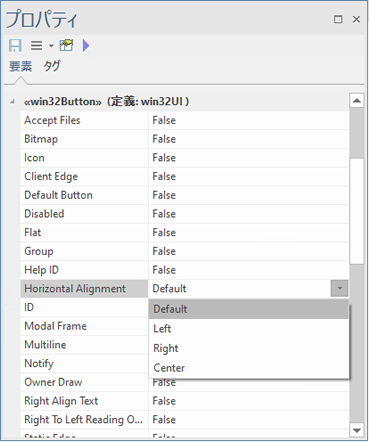This screenshot has width=369, height=442.
Task: Select the 要素 tab
Action: 20,66
